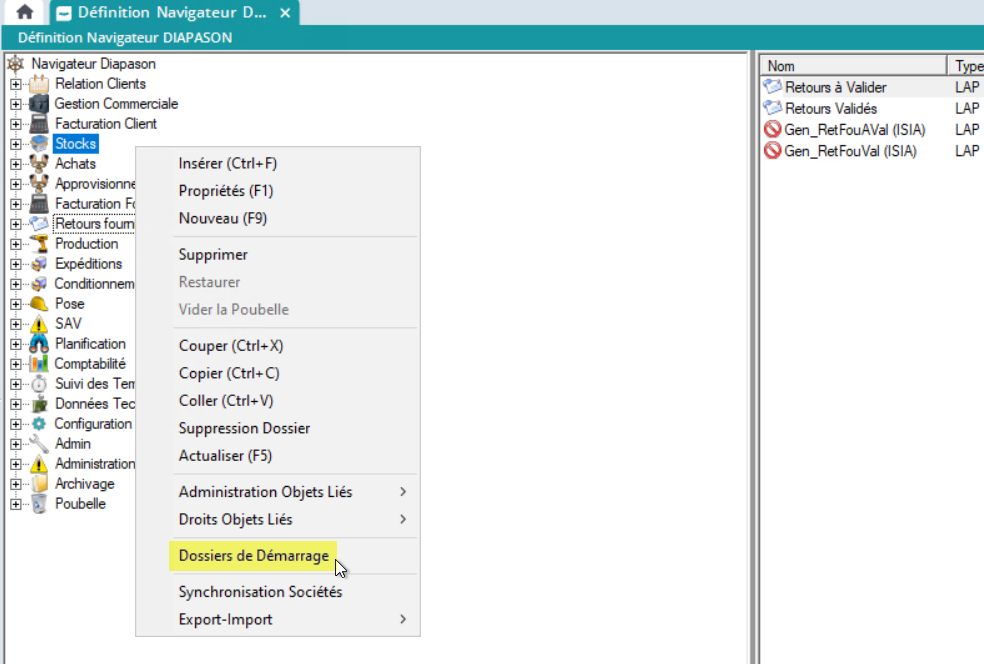Screen dimensions: 984x664
Task: Click the Stocks tree icon
Action: [x=39, y=144]
